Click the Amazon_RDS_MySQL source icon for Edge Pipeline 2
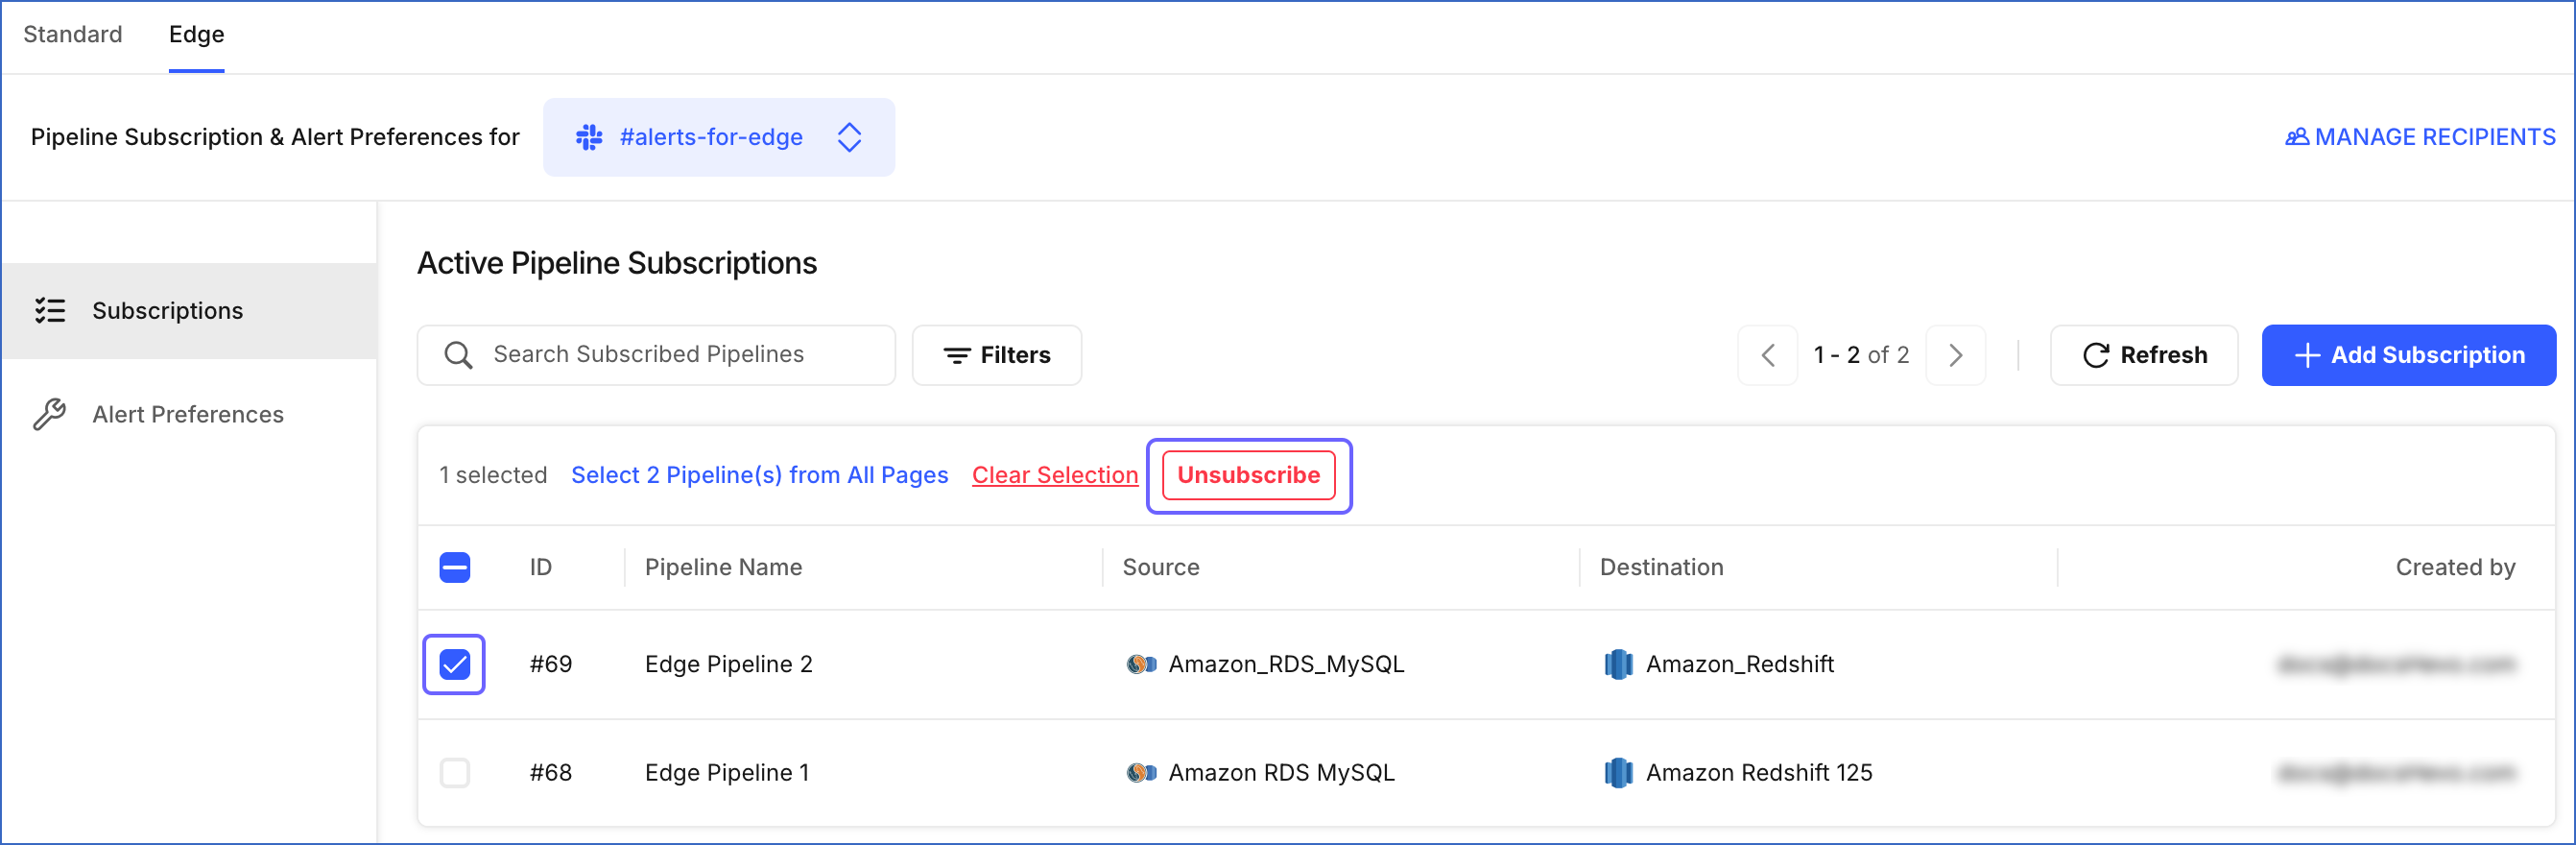The image size is (2576, 845). point(1140,663)
